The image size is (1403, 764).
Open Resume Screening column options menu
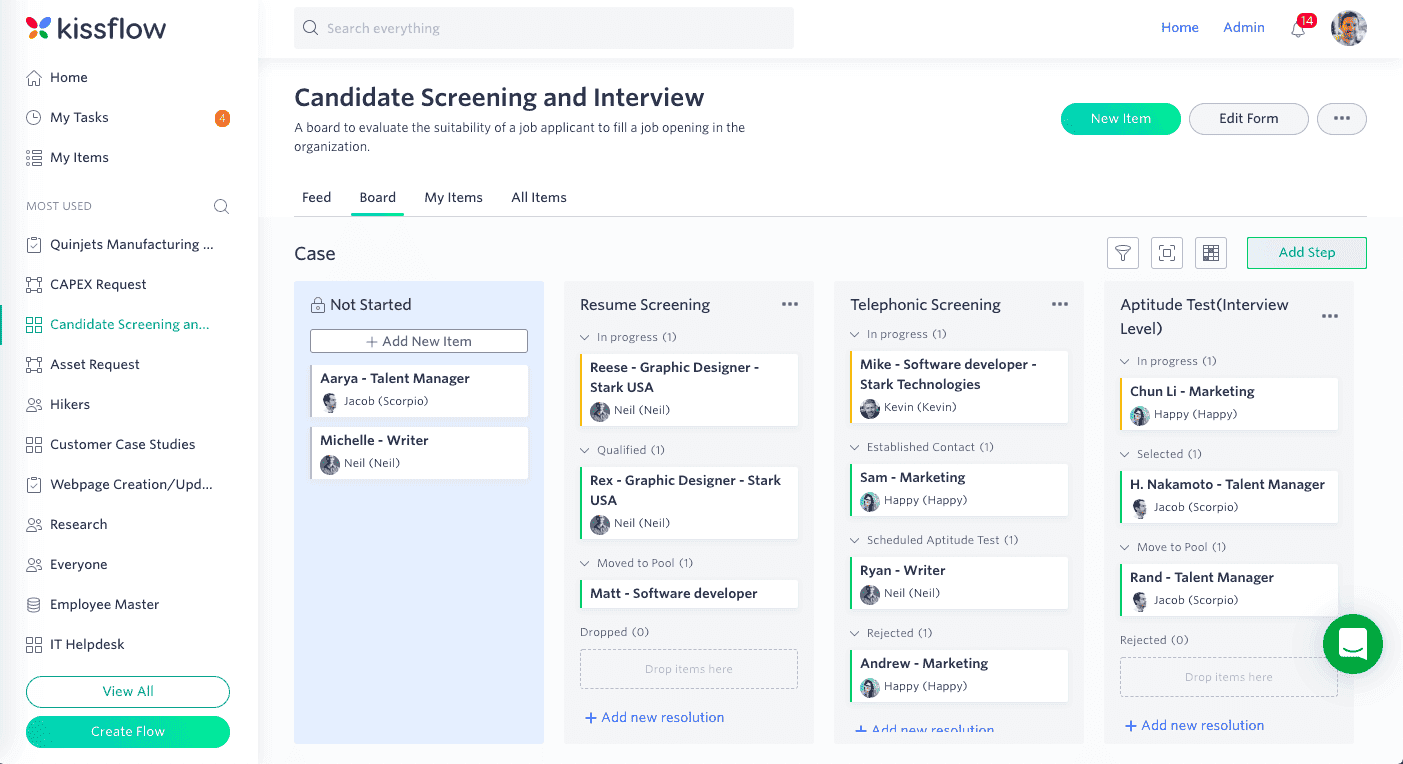(x=790, y=304)
